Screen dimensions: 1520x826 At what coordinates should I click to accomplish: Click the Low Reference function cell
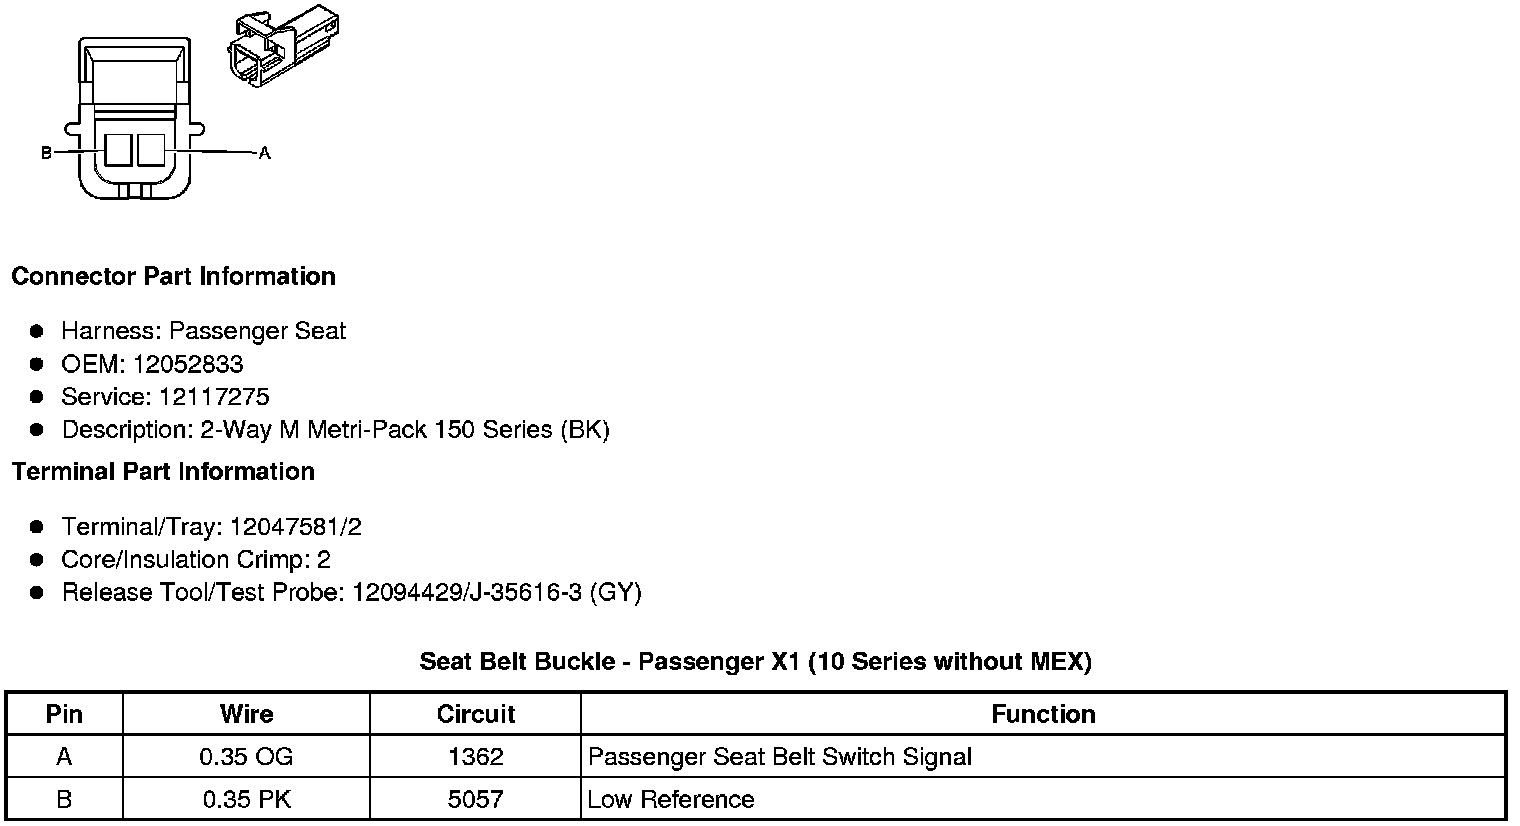pyautogui.click(x=671, y=800)
